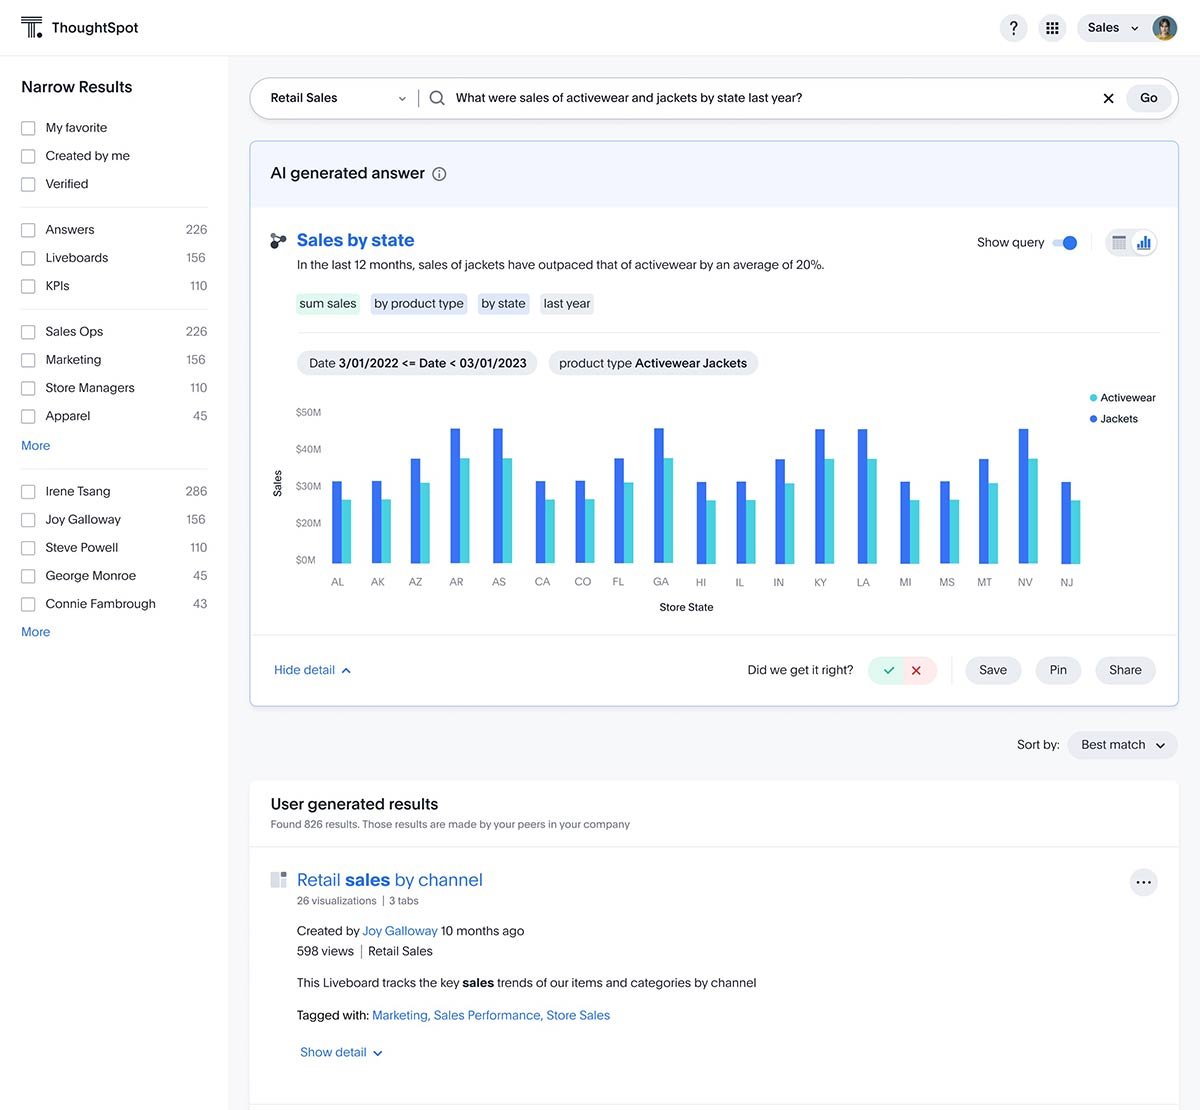Give positive feedback with the green checkmark
This screenshot has width=1200, height=1110.
point(888,670)
